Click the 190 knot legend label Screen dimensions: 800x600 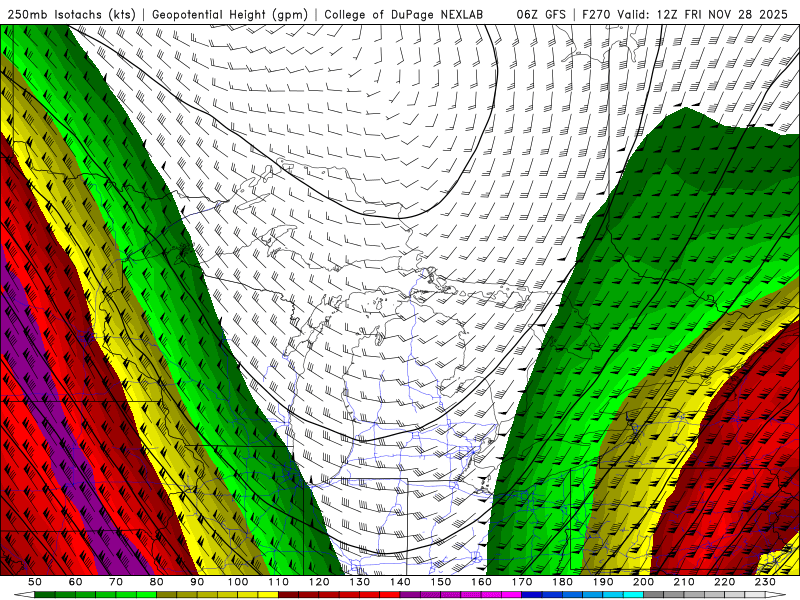[x=603, y=582]
